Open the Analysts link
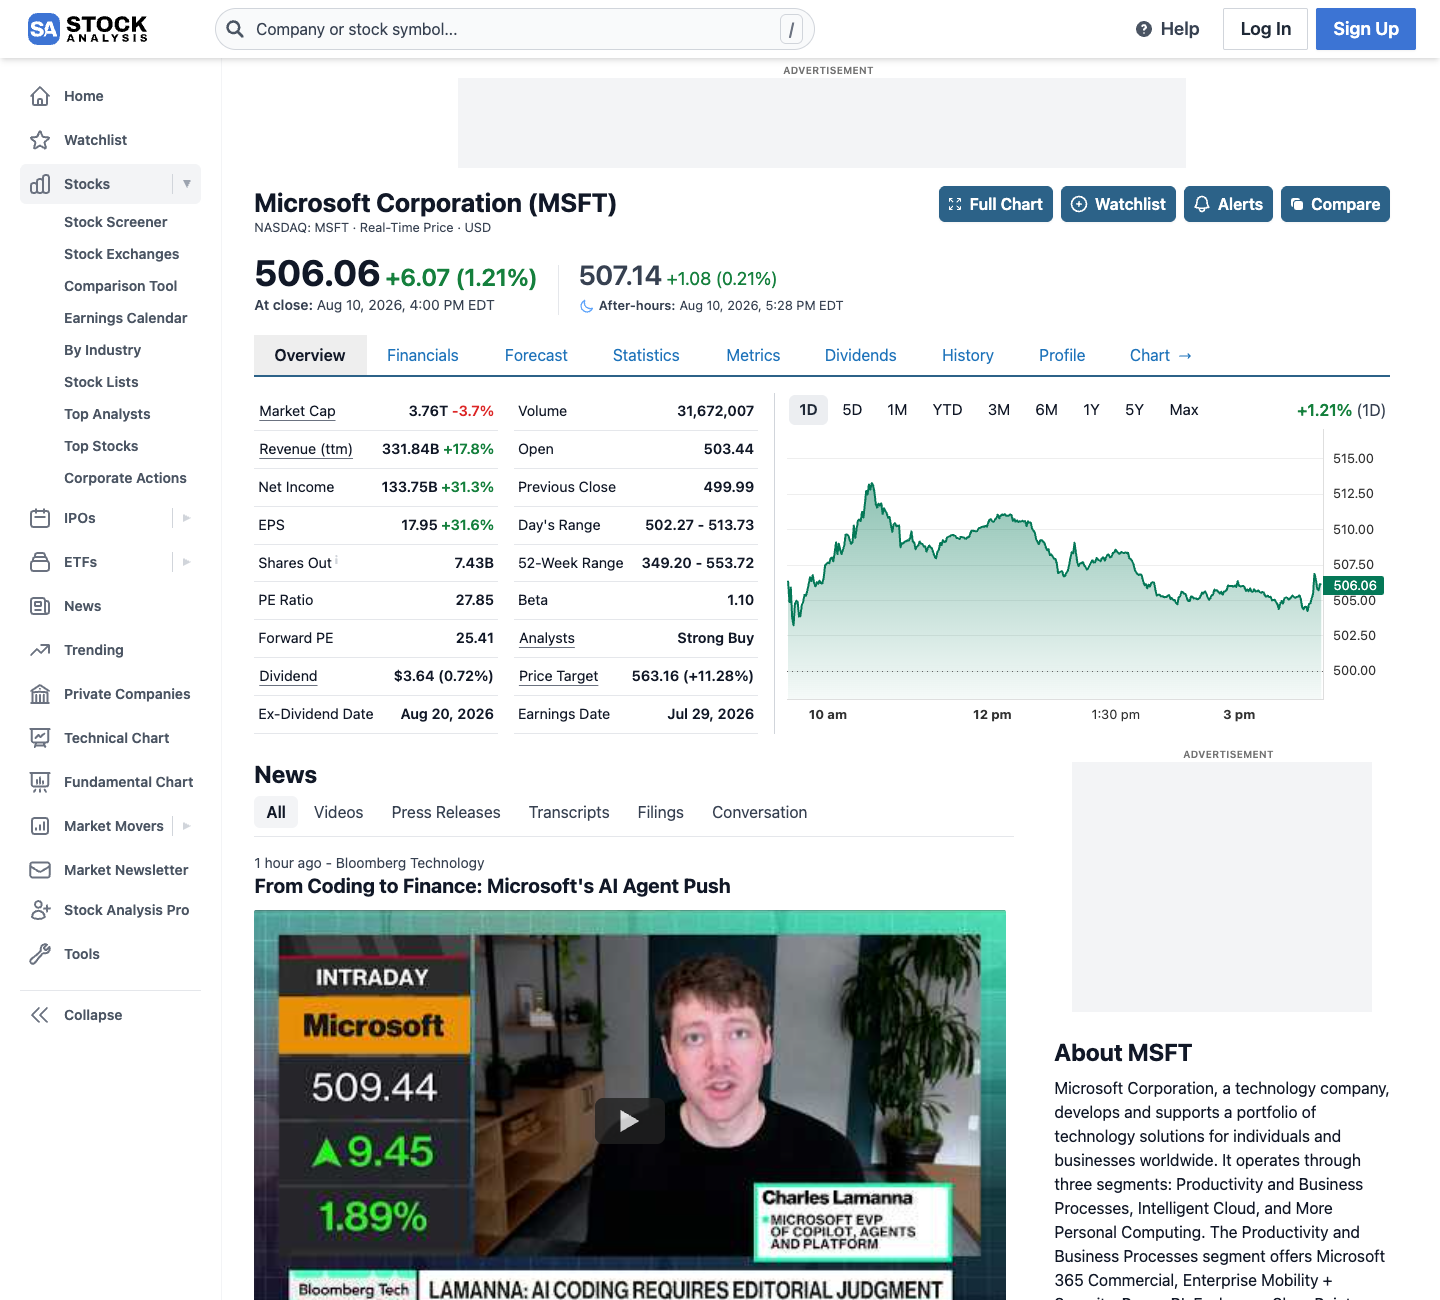 click(547, 638)
